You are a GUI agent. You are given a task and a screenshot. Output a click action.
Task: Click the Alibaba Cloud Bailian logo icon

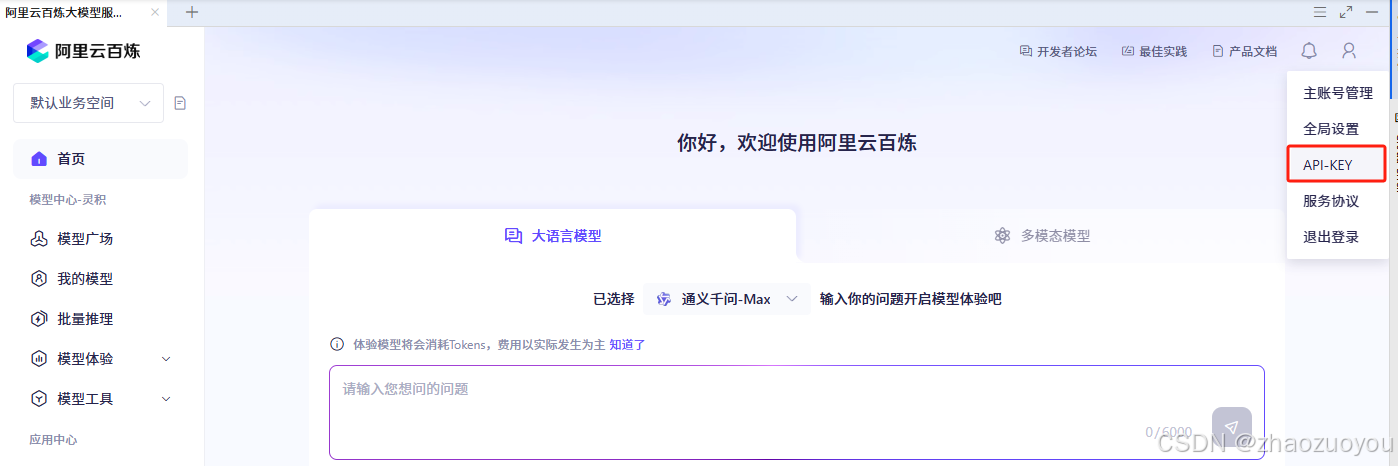coord(37,51)
